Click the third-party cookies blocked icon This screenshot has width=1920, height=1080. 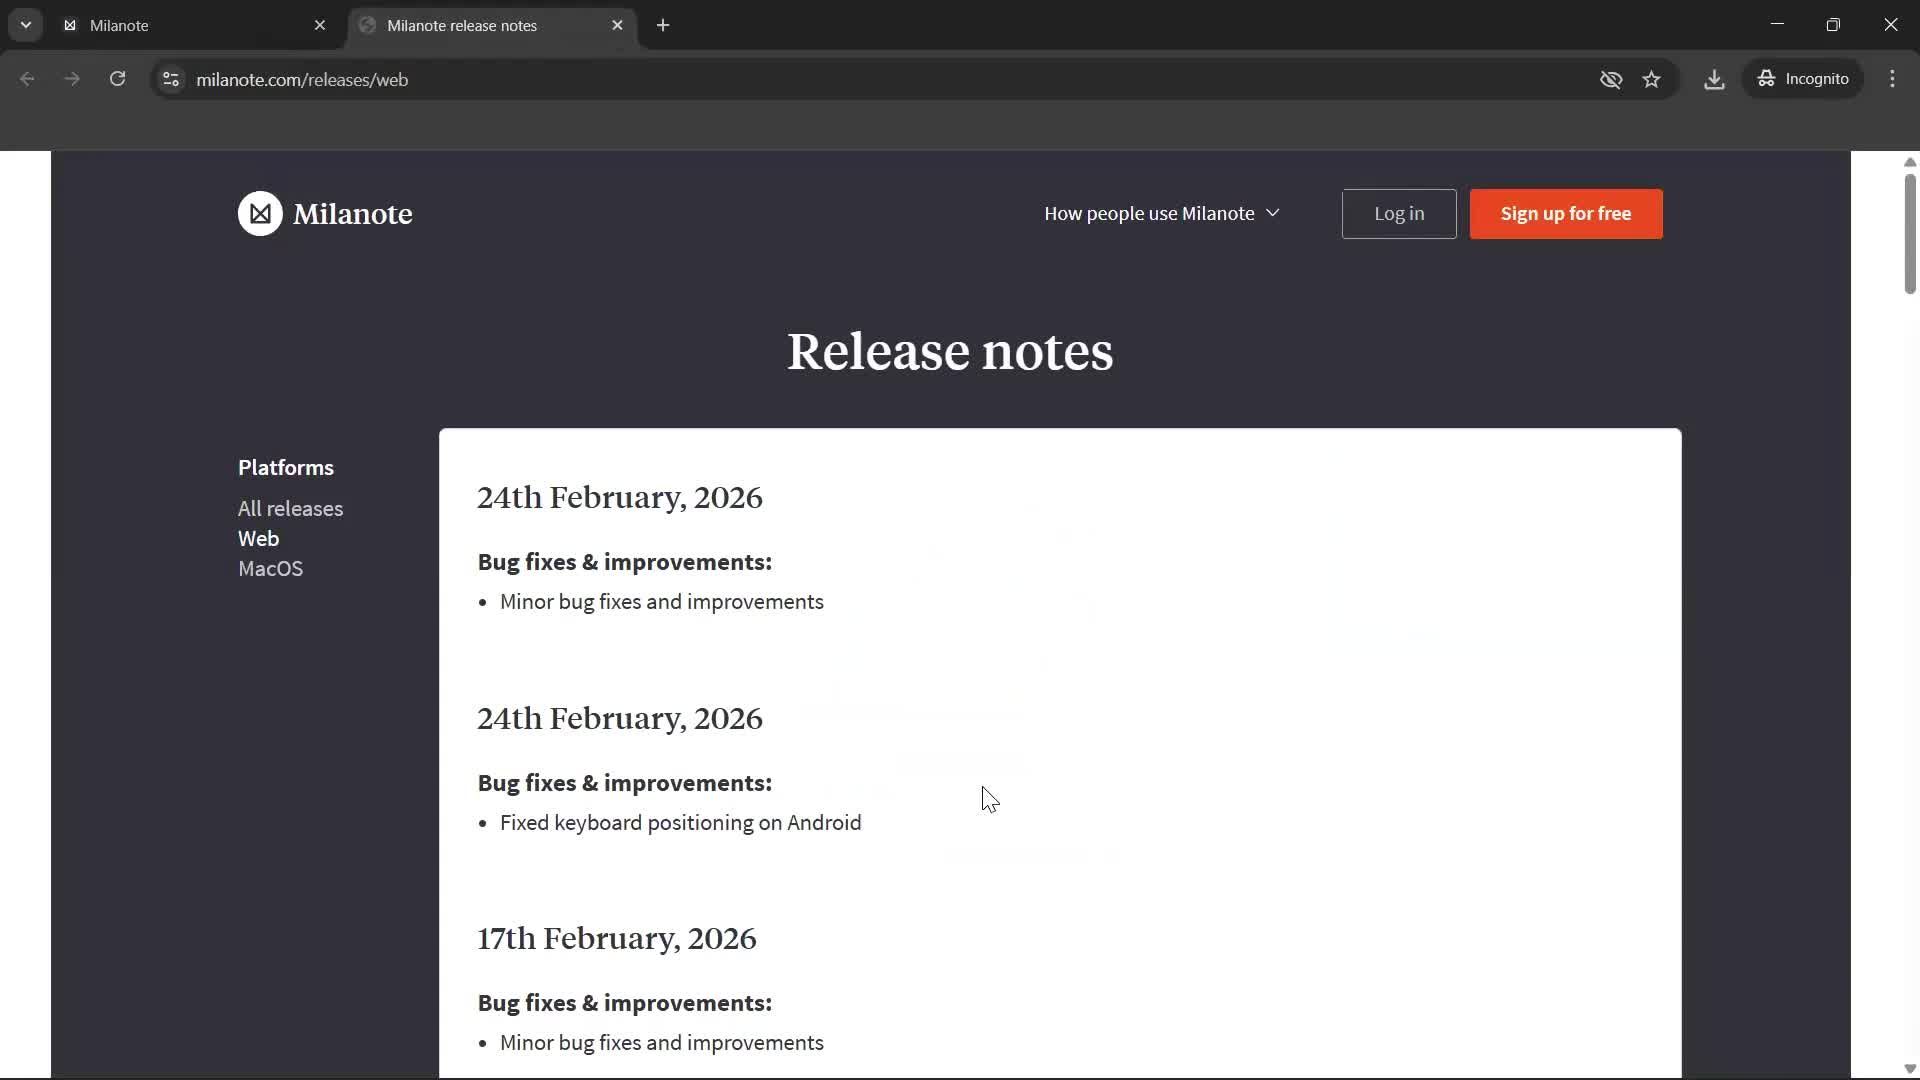1610,79
